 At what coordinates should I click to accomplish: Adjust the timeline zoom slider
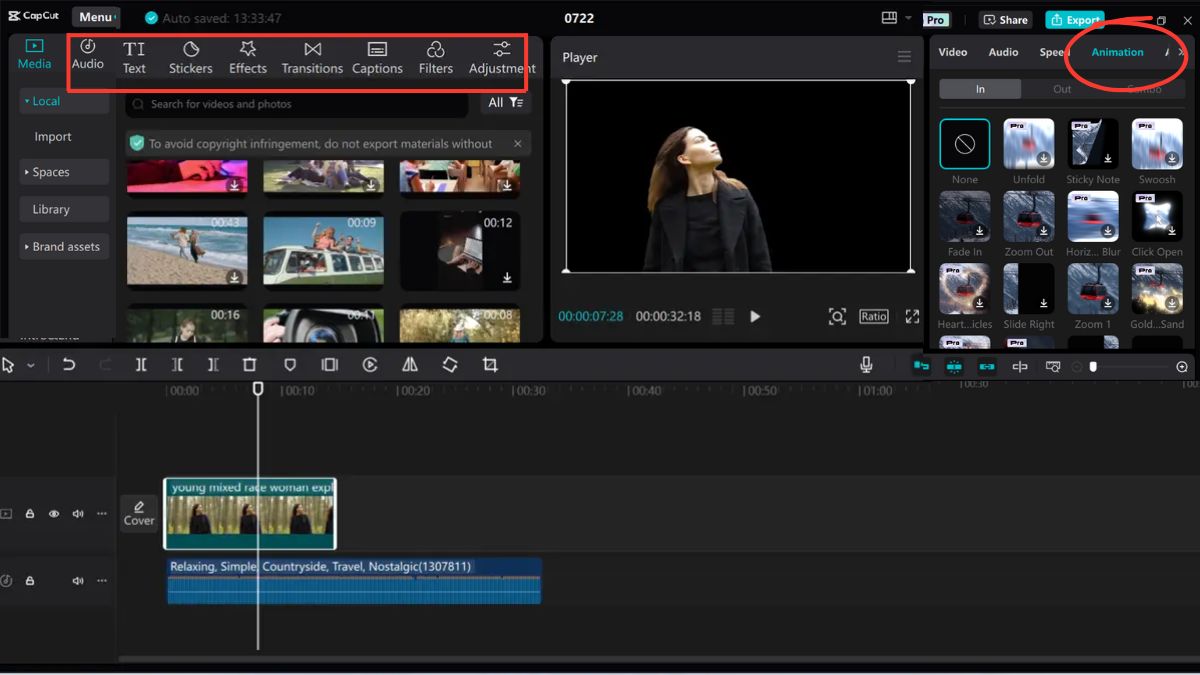(1093, 367)
